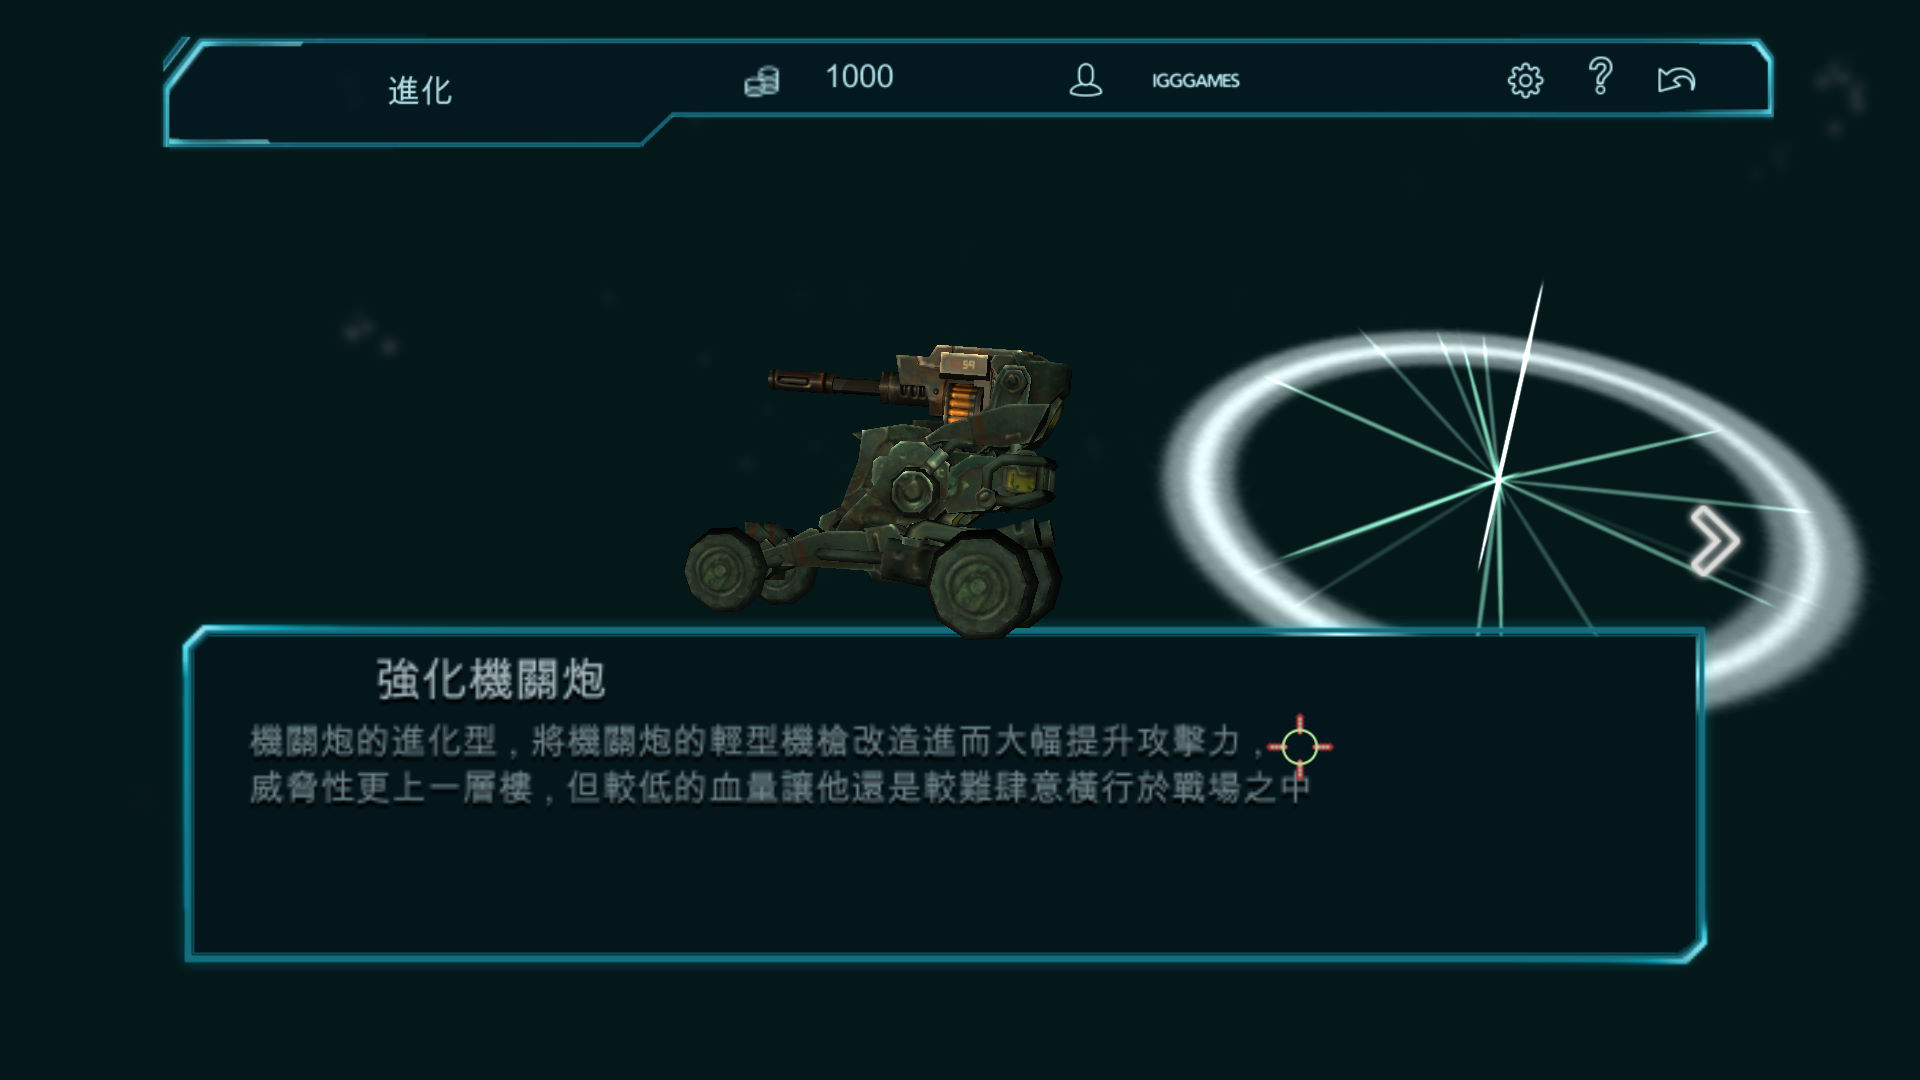Click the vehicle's front right wheel
The height and width of the screenshot is (1080, 1920).
pyautogui.click(x=980, y=583)
